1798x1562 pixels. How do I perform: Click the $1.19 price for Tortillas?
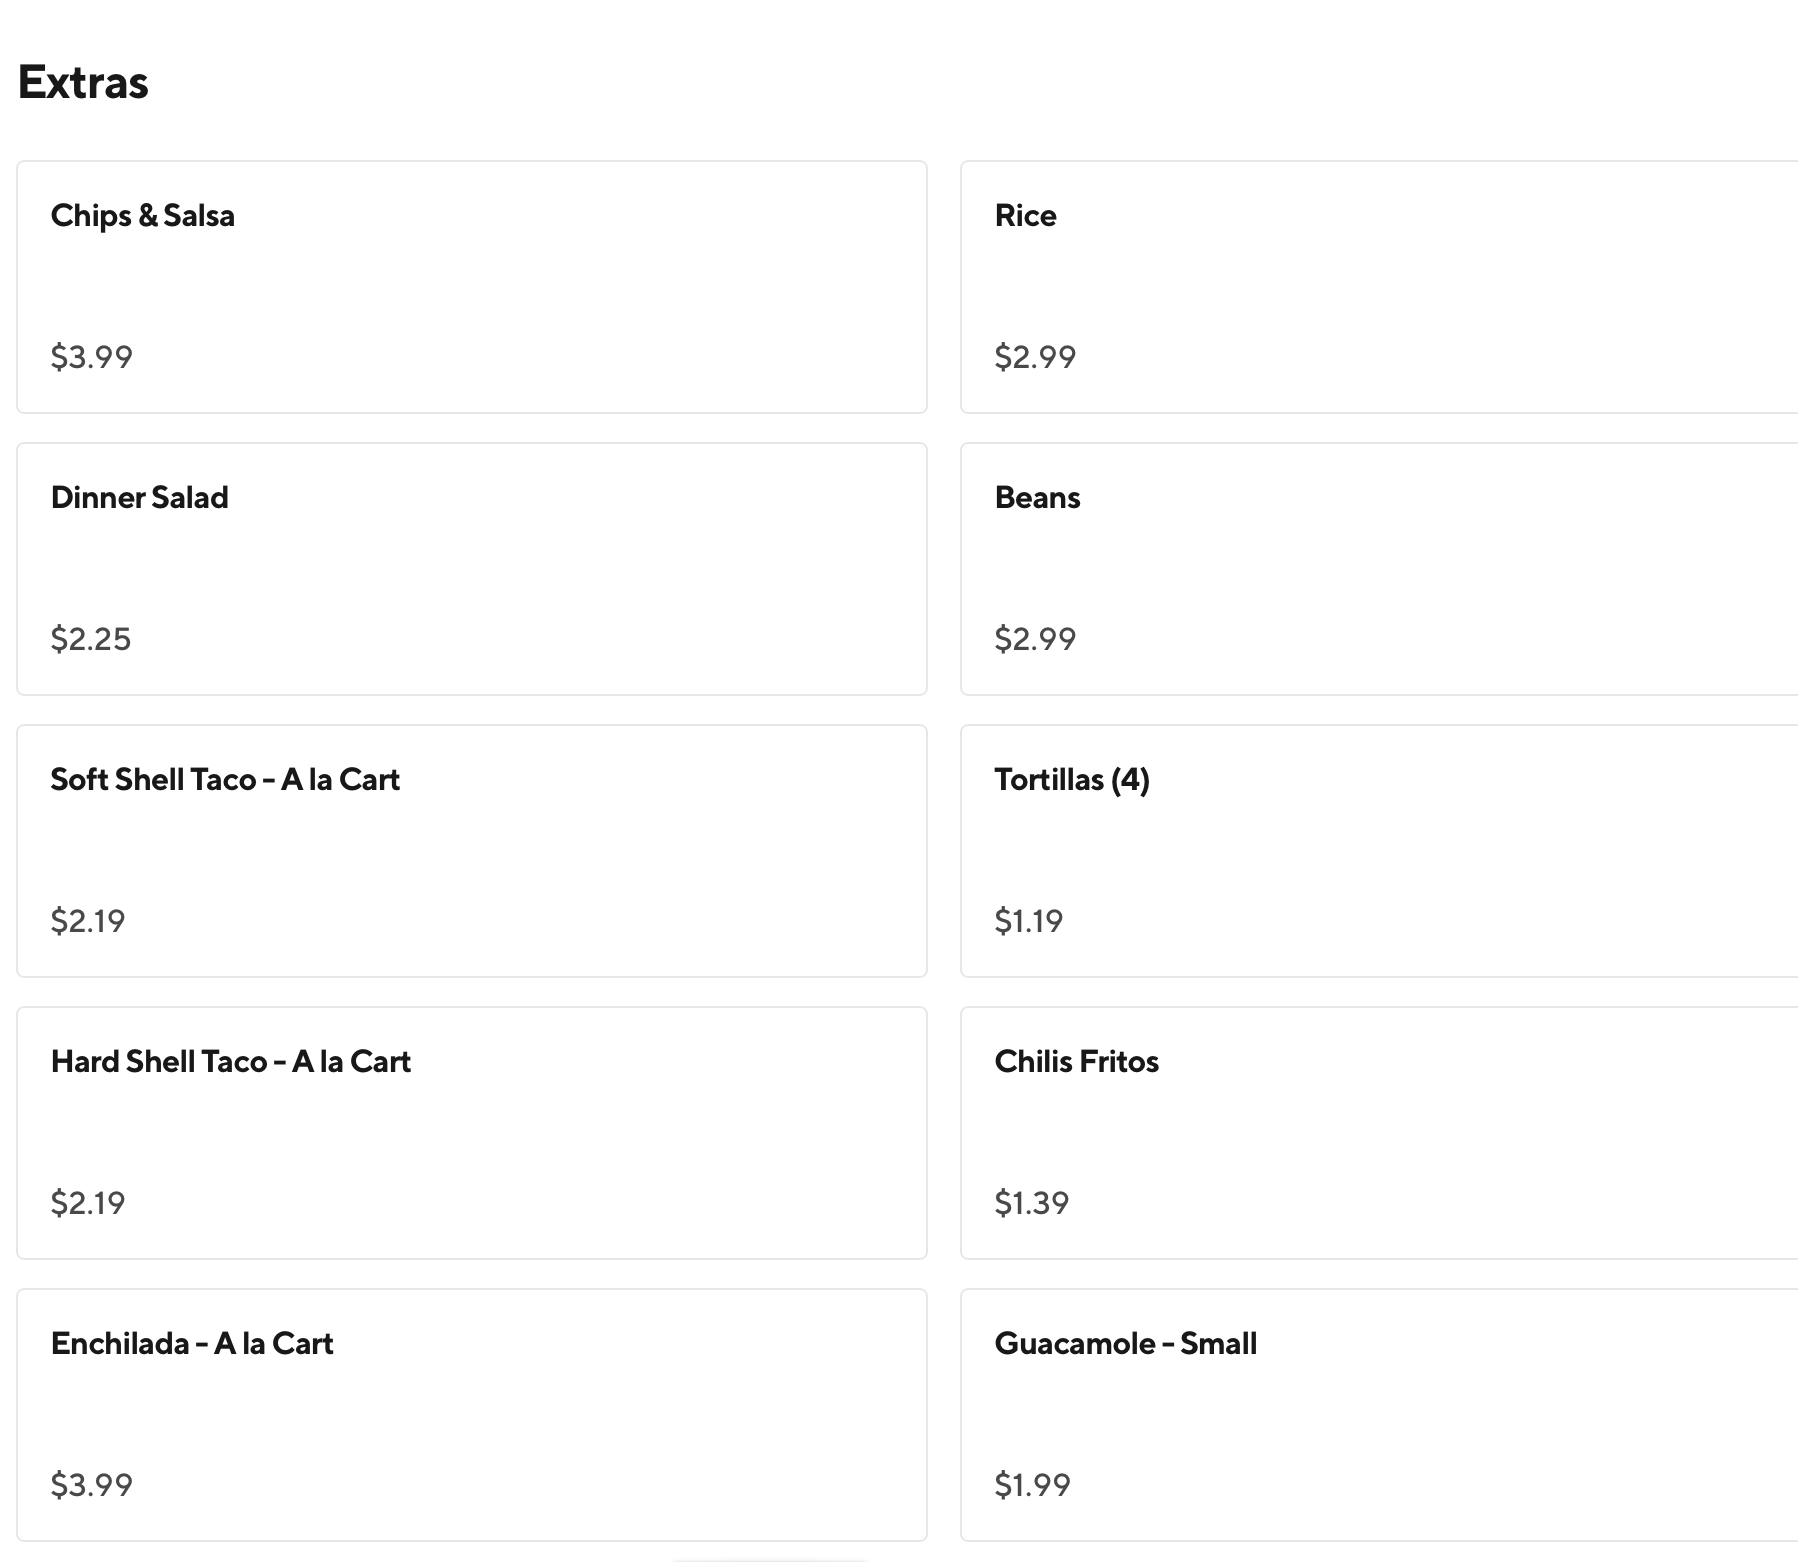tap(1029, 921)
